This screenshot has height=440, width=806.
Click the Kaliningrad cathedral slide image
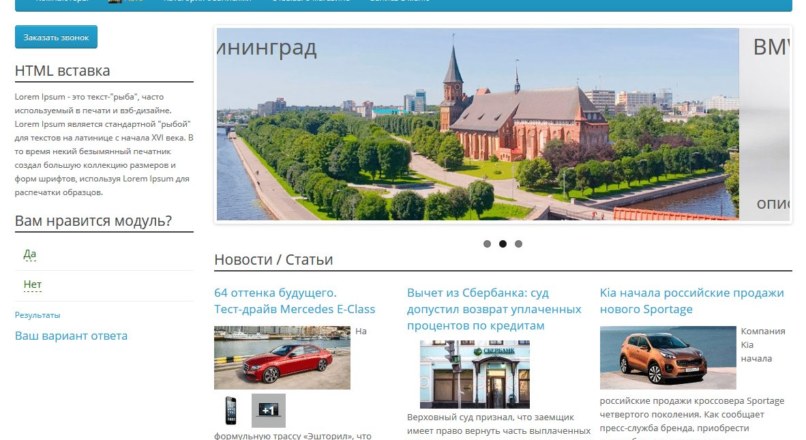(478, 124)
